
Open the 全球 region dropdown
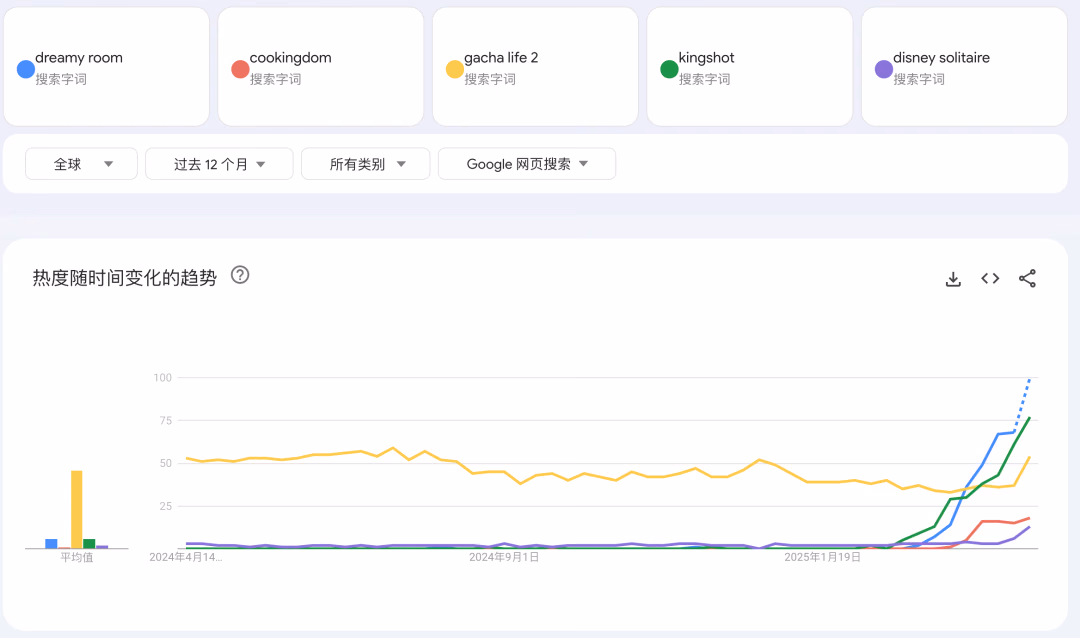click(81, 164)
